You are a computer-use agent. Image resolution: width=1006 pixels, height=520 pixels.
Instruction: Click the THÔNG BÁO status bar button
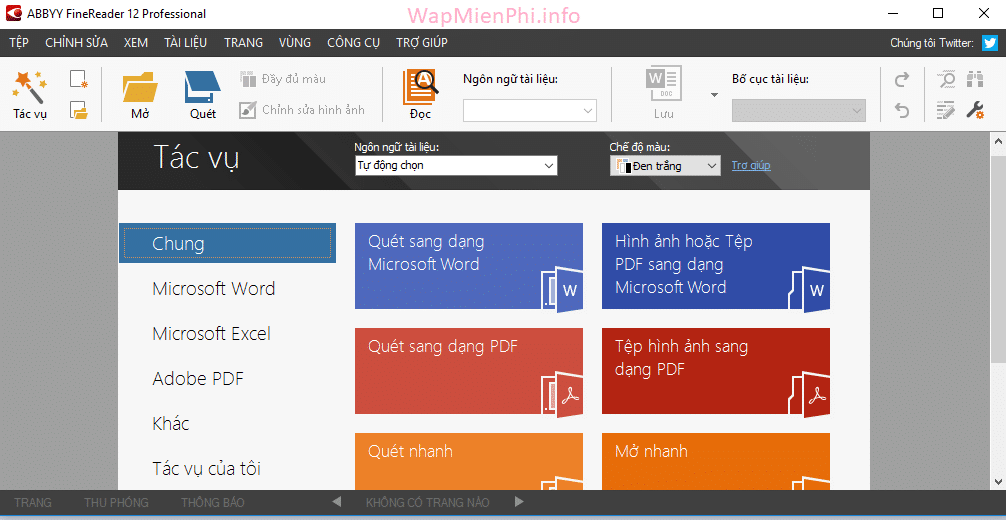[x=213, y=502]
